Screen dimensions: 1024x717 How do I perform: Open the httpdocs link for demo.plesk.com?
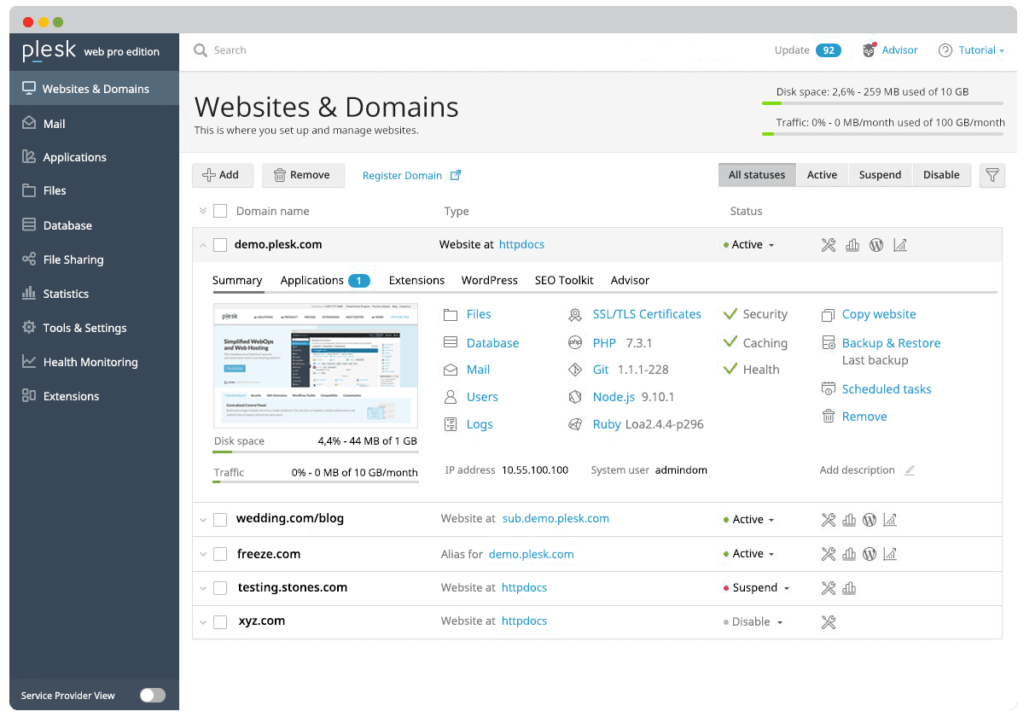point(522,244)
